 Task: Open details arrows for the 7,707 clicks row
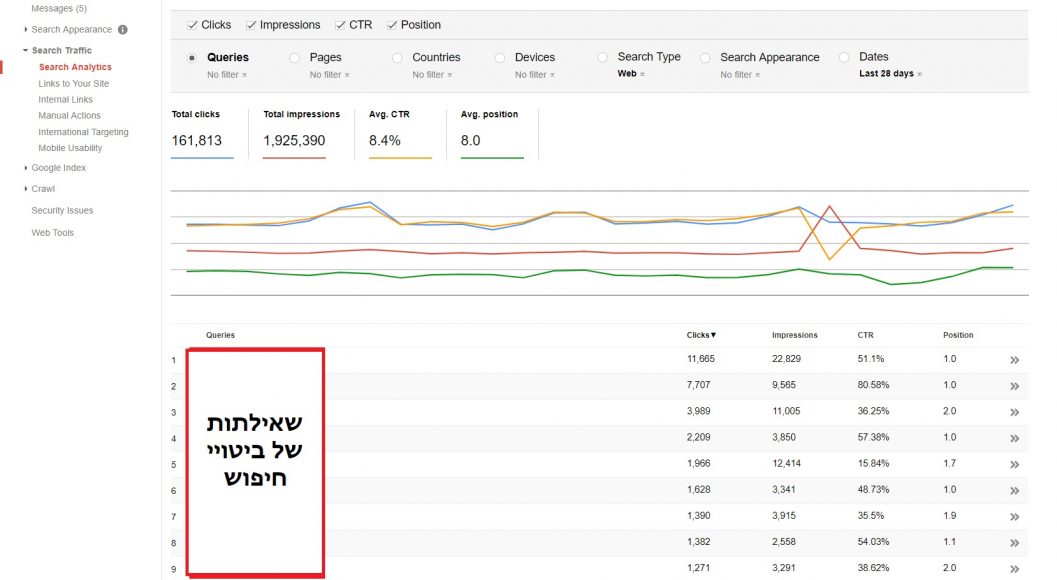pyautogui.click(x=1014, y=386)
